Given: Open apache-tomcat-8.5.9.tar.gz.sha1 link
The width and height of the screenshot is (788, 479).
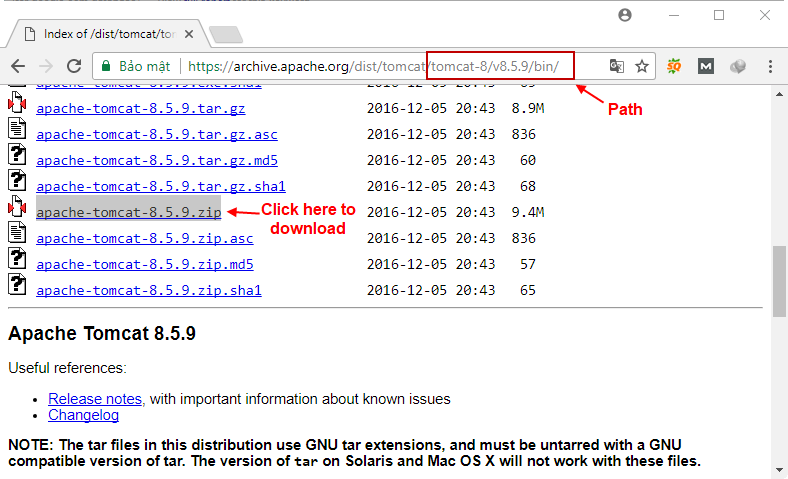Looking at the screenshot, I should (161, 186).
